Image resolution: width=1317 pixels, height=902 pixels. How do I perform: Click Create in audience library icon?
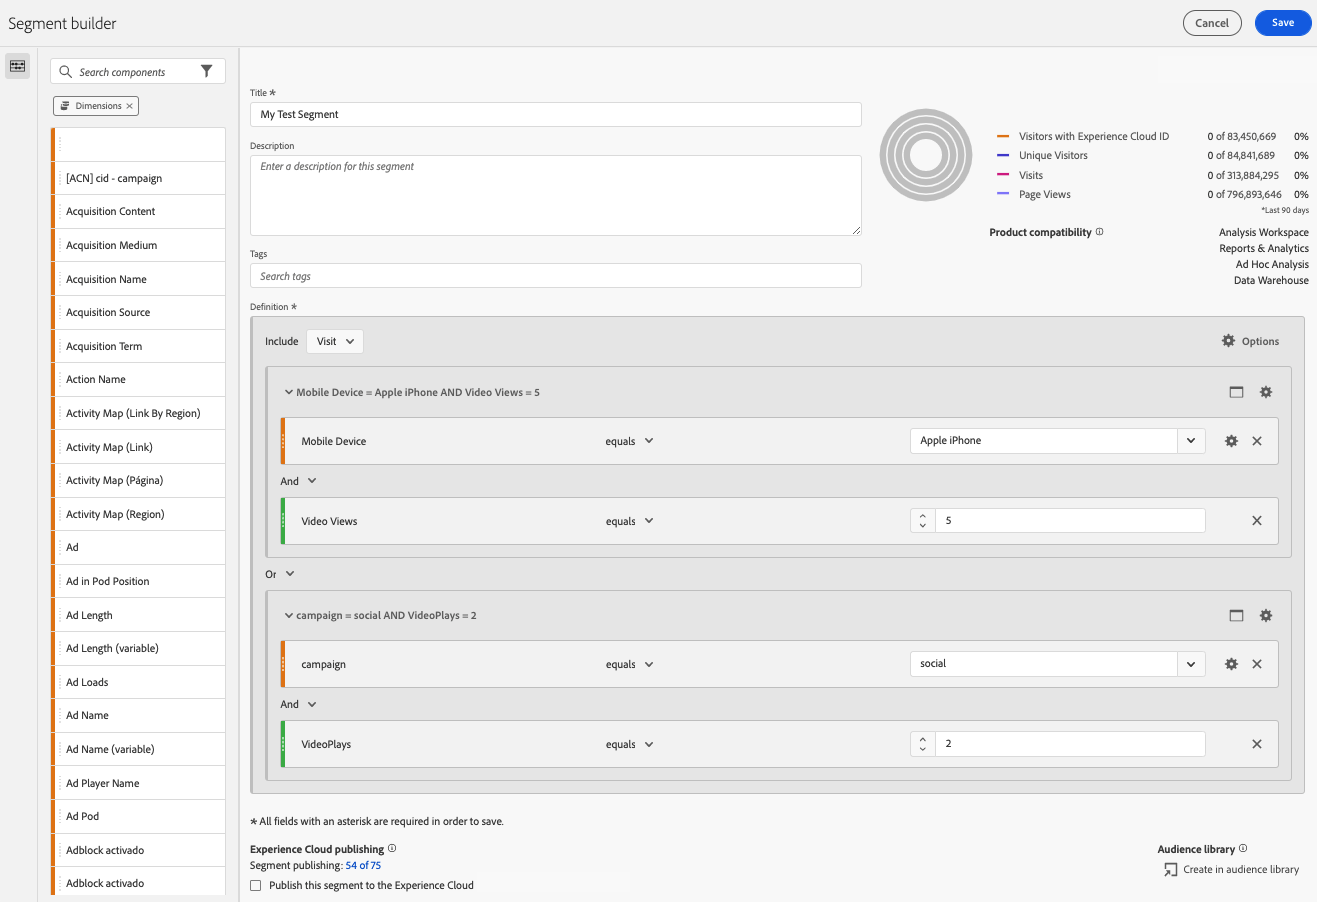[x=1170, y=870]
